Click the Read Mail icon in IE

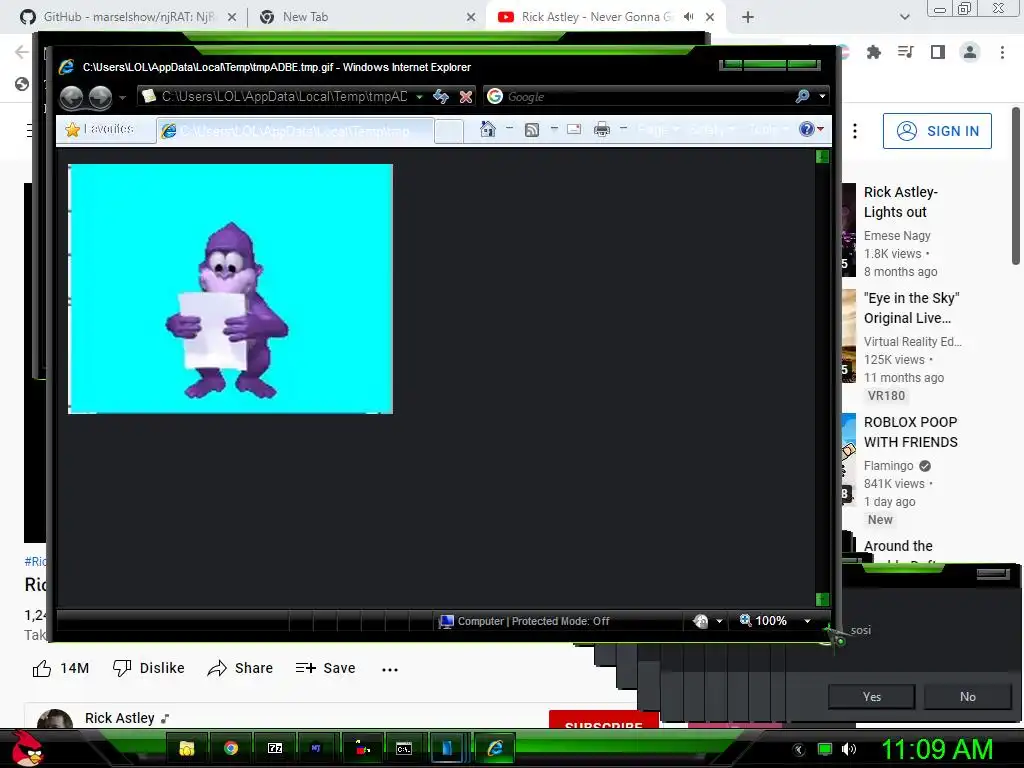(x=574, y=129)
